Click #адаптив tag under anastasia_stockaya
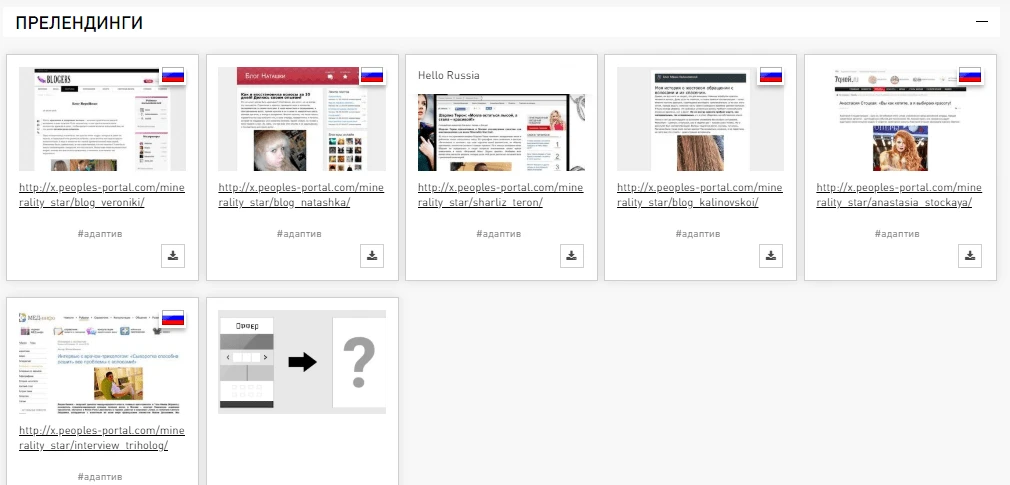 click(x=897, y=234)
